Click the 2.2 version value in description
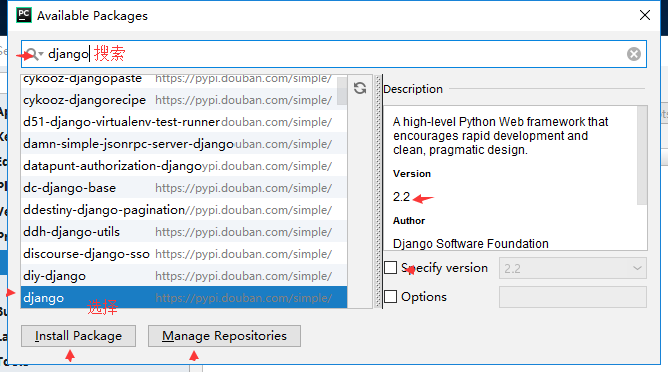The width and height of the screenshot is (668, 372). 401,197
